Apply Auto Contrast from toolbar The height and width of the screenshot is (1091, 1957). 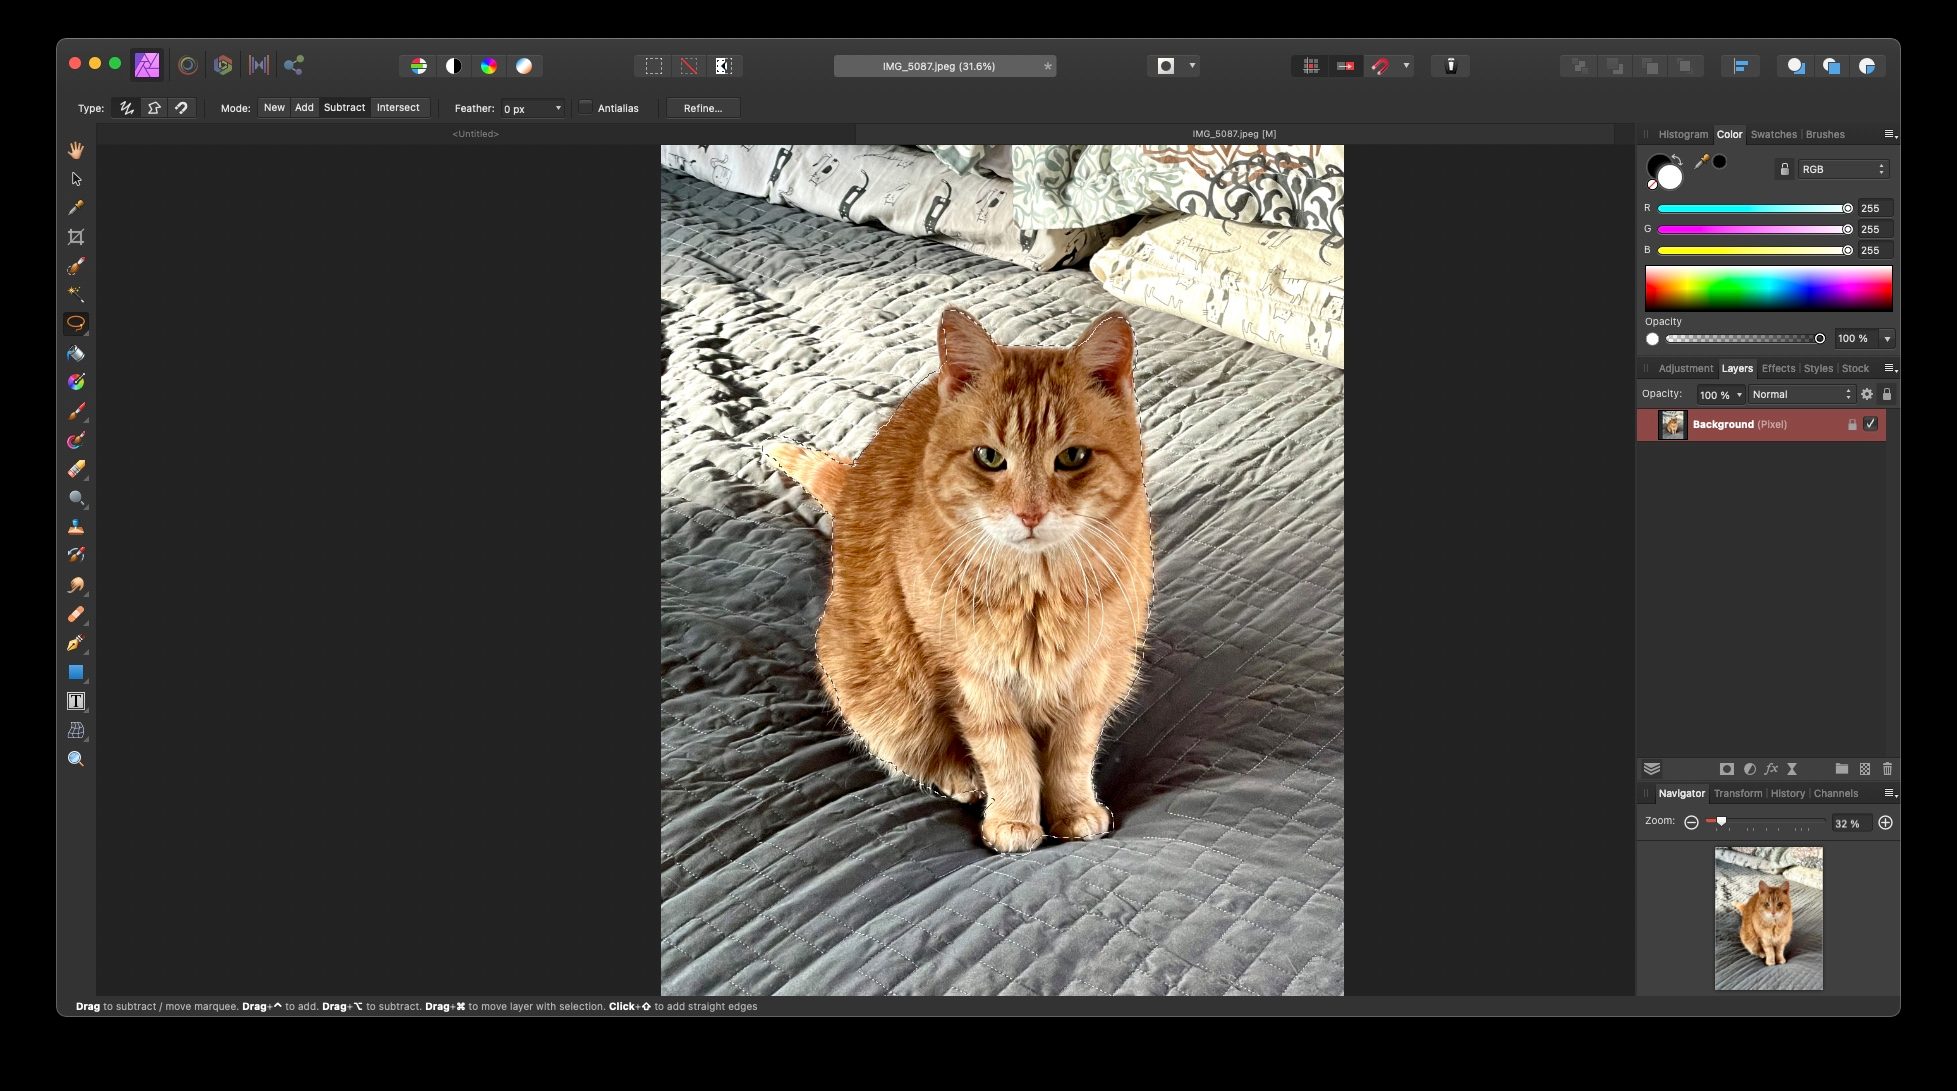click(x=453, y=66)
